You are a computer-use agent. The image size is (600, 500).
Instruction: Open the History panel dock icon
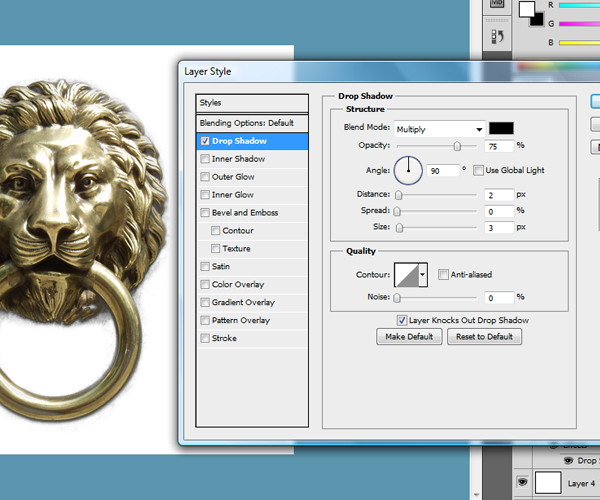[x=497, y=37]
